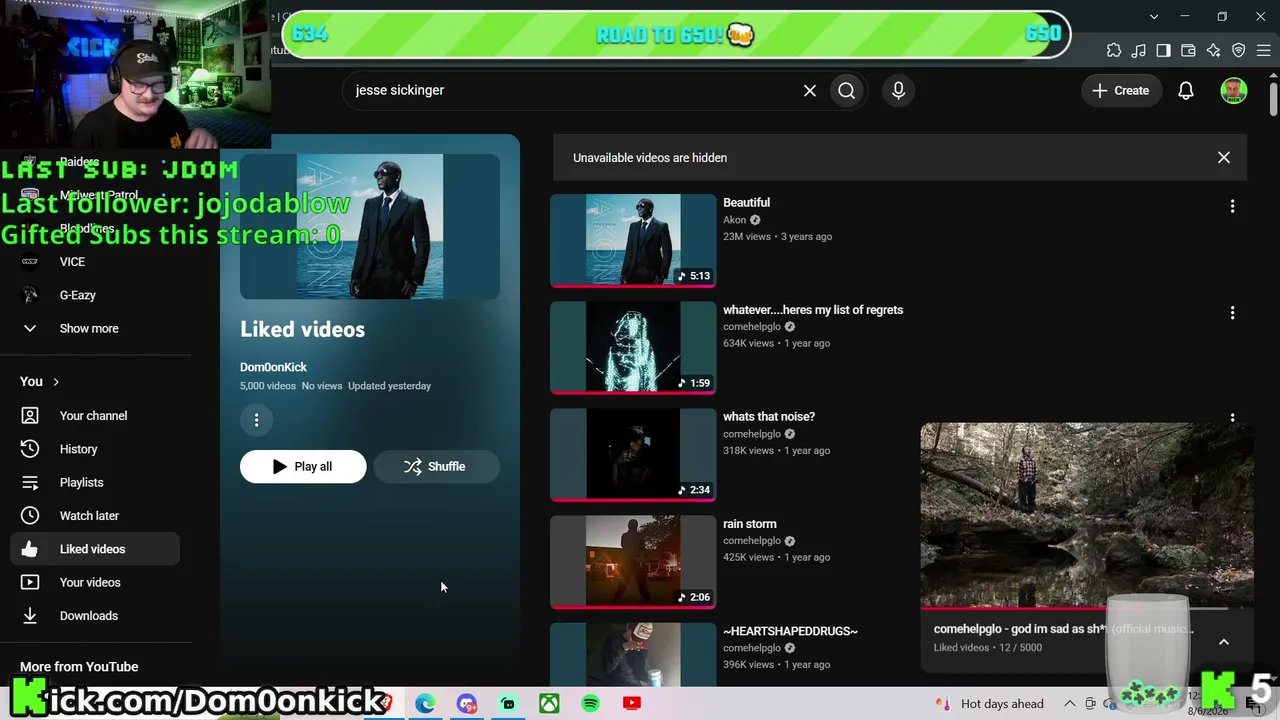Clear the search box with the X
Viewport: 1280px width, 720px height.
click(810, 90)
